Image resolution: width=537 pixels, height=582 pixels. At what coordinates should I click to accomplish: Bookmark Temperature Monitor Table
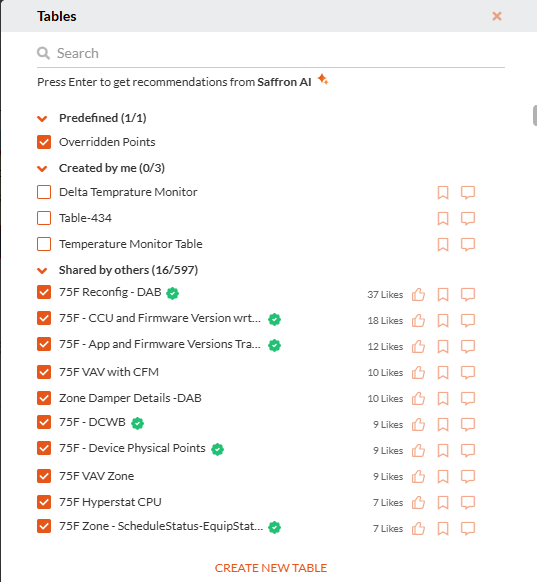pos(443,244)
